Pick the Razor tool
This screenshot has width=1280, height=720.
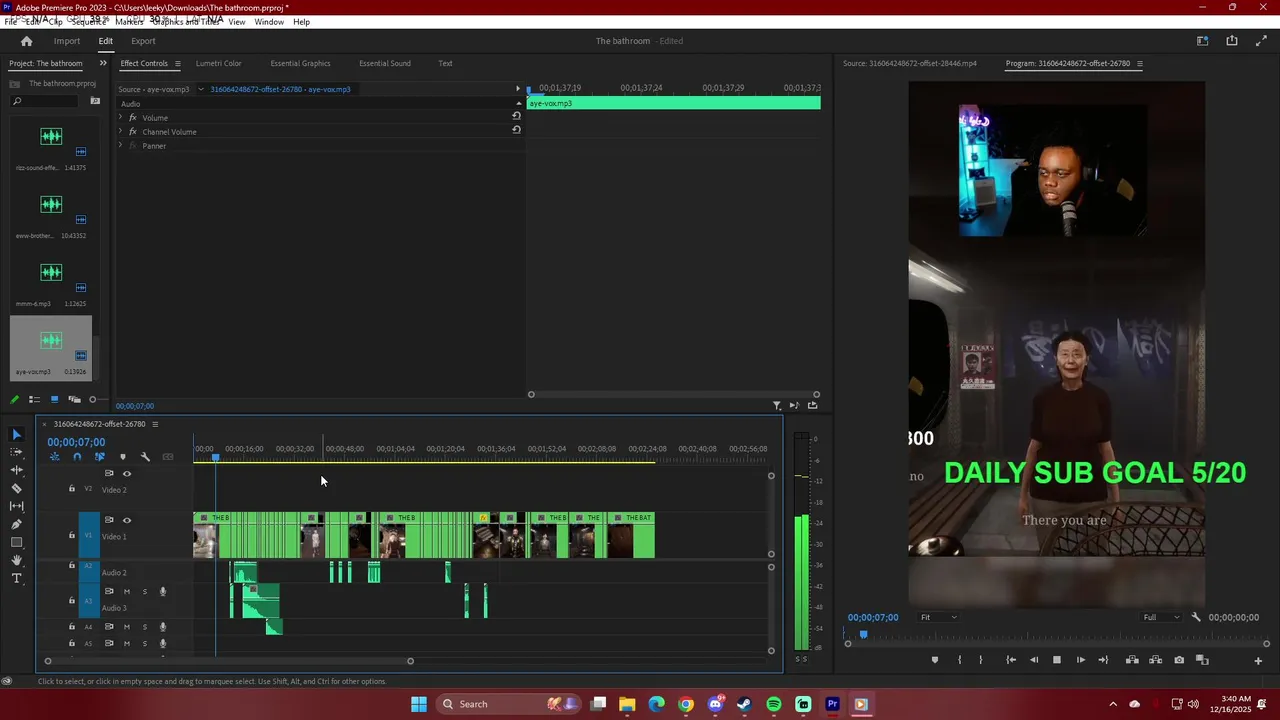pos(16,488)
